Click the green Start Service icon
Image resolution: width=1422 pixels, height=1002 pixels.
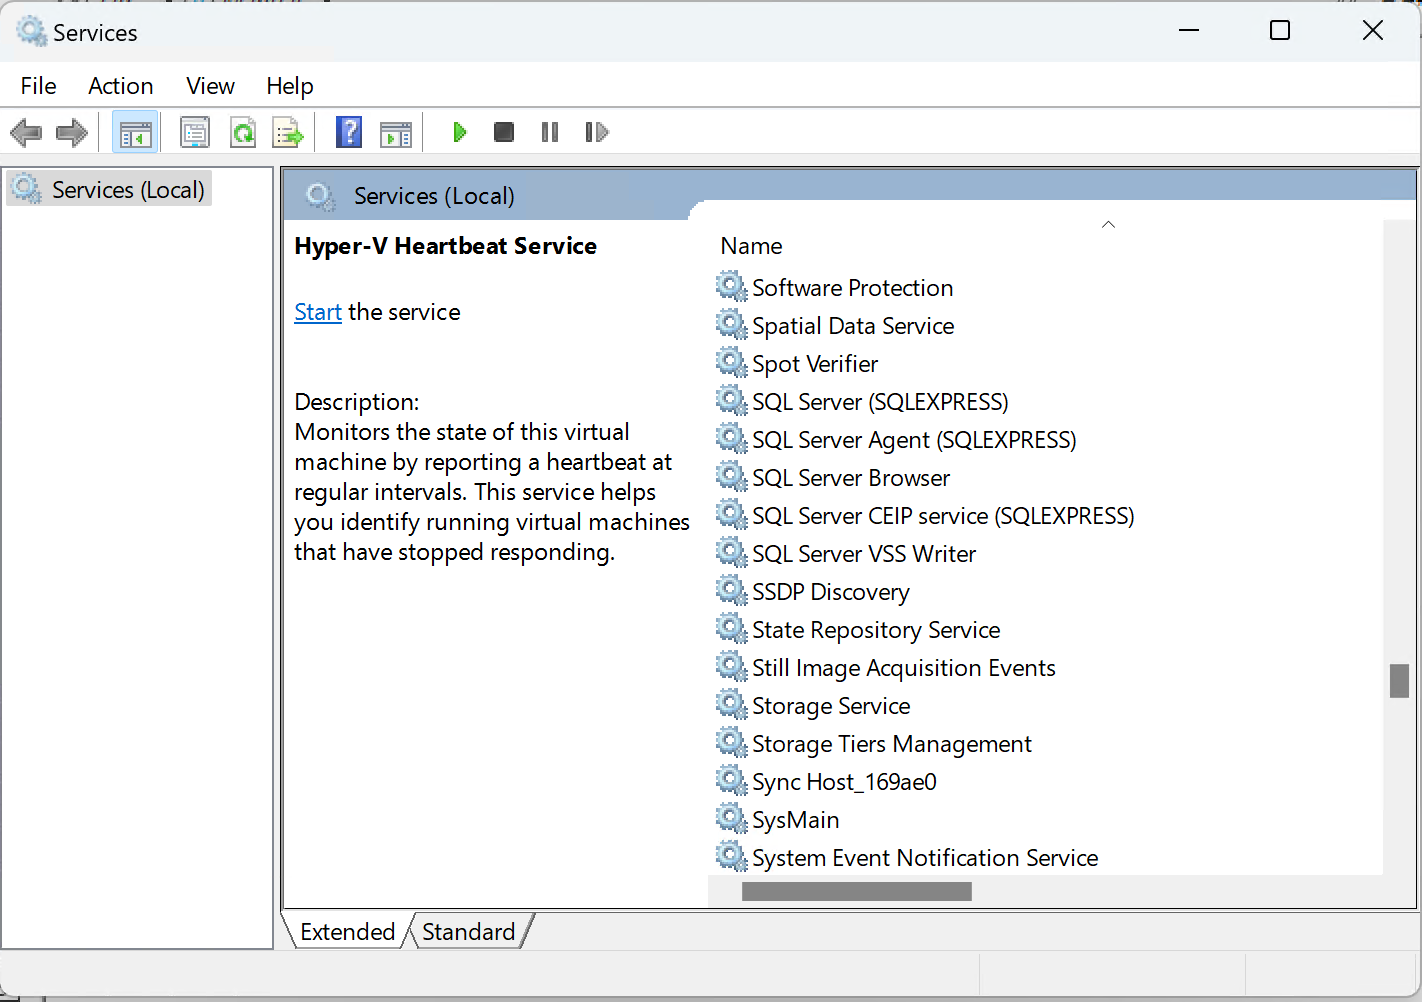(x=459, y=132)
